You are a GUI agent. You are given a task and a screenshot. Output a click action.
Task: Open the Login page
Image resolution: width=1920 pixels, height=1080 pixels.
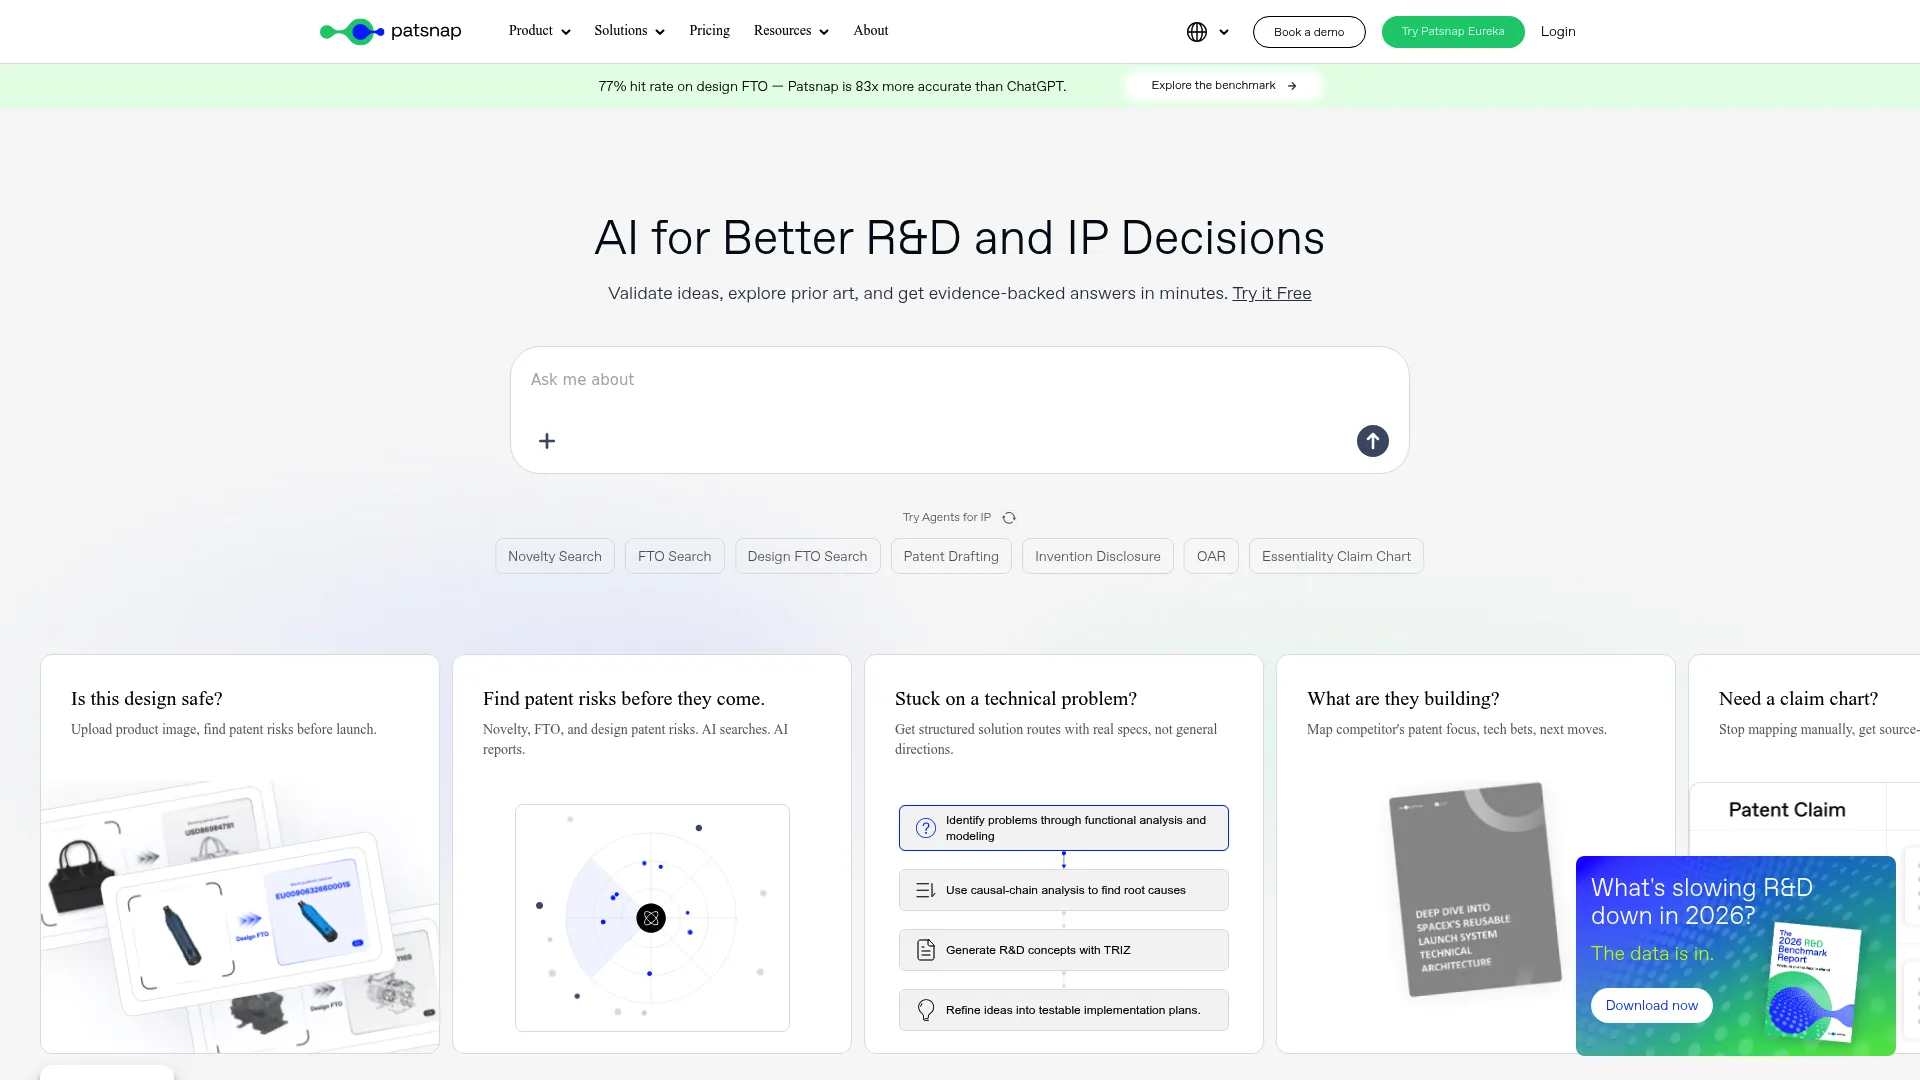[x=1558, y=32]
